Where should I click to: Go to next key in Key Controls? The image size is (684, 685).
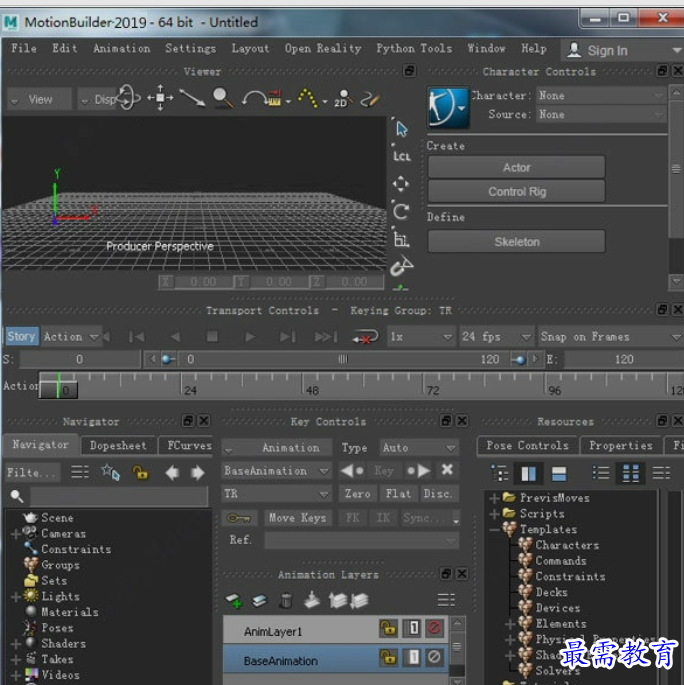point(418,471)
